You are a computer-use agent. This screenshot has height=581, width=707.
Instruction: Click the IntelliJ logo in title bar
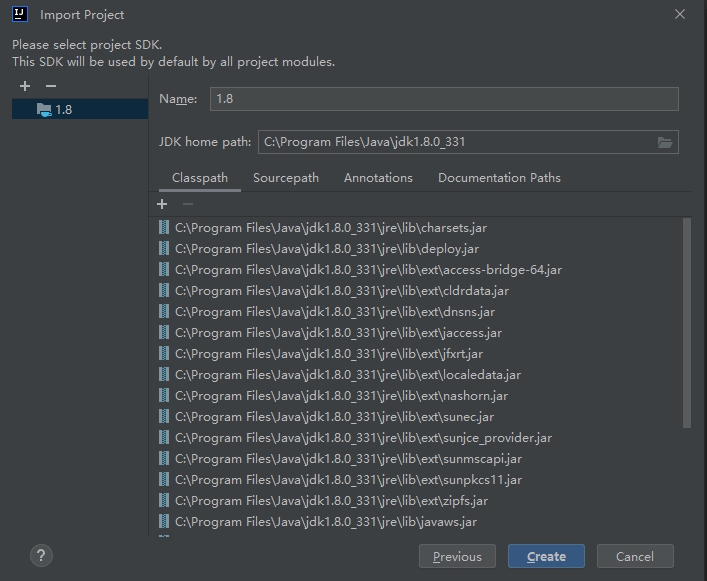pos(19,15)
